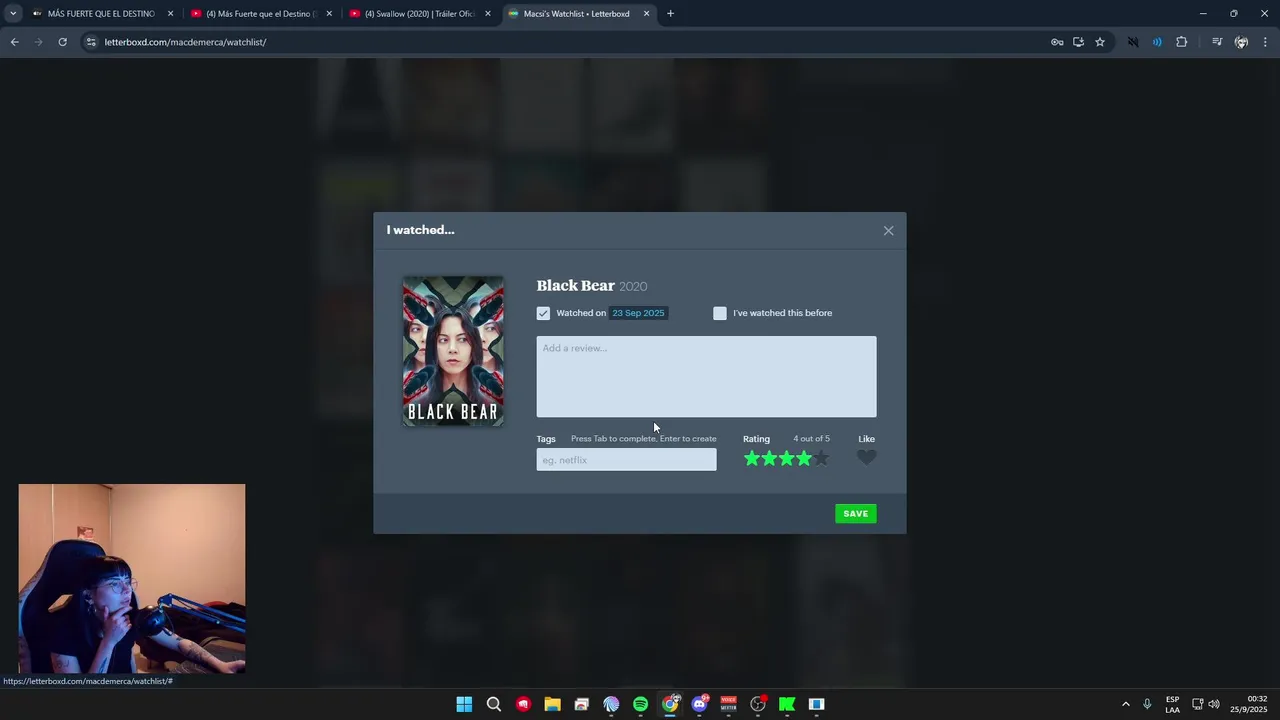Open Spotify from taskbar
The width and height of the screenshot is (1280, 720).
[640, 704]
